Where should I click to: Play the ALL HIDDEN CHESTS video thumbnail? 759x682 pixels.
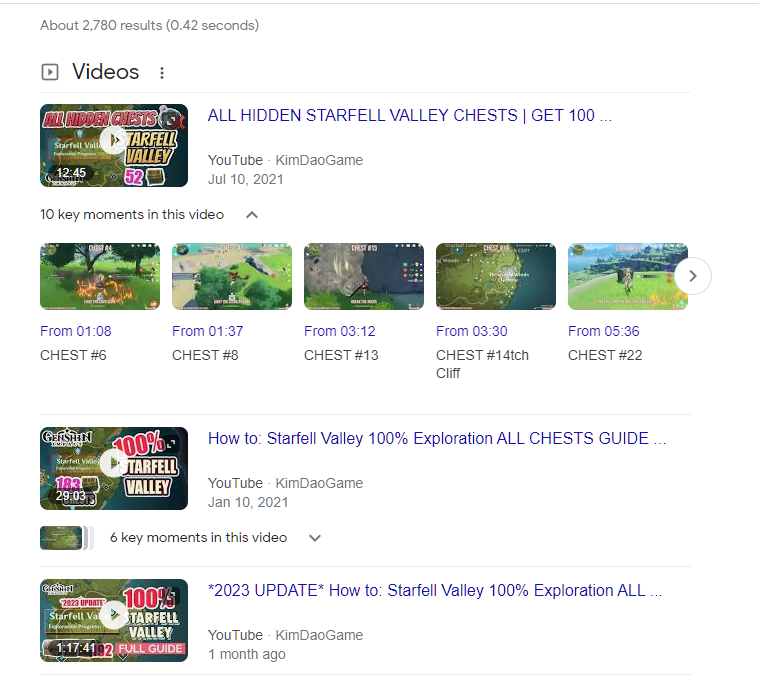[114, 145]
